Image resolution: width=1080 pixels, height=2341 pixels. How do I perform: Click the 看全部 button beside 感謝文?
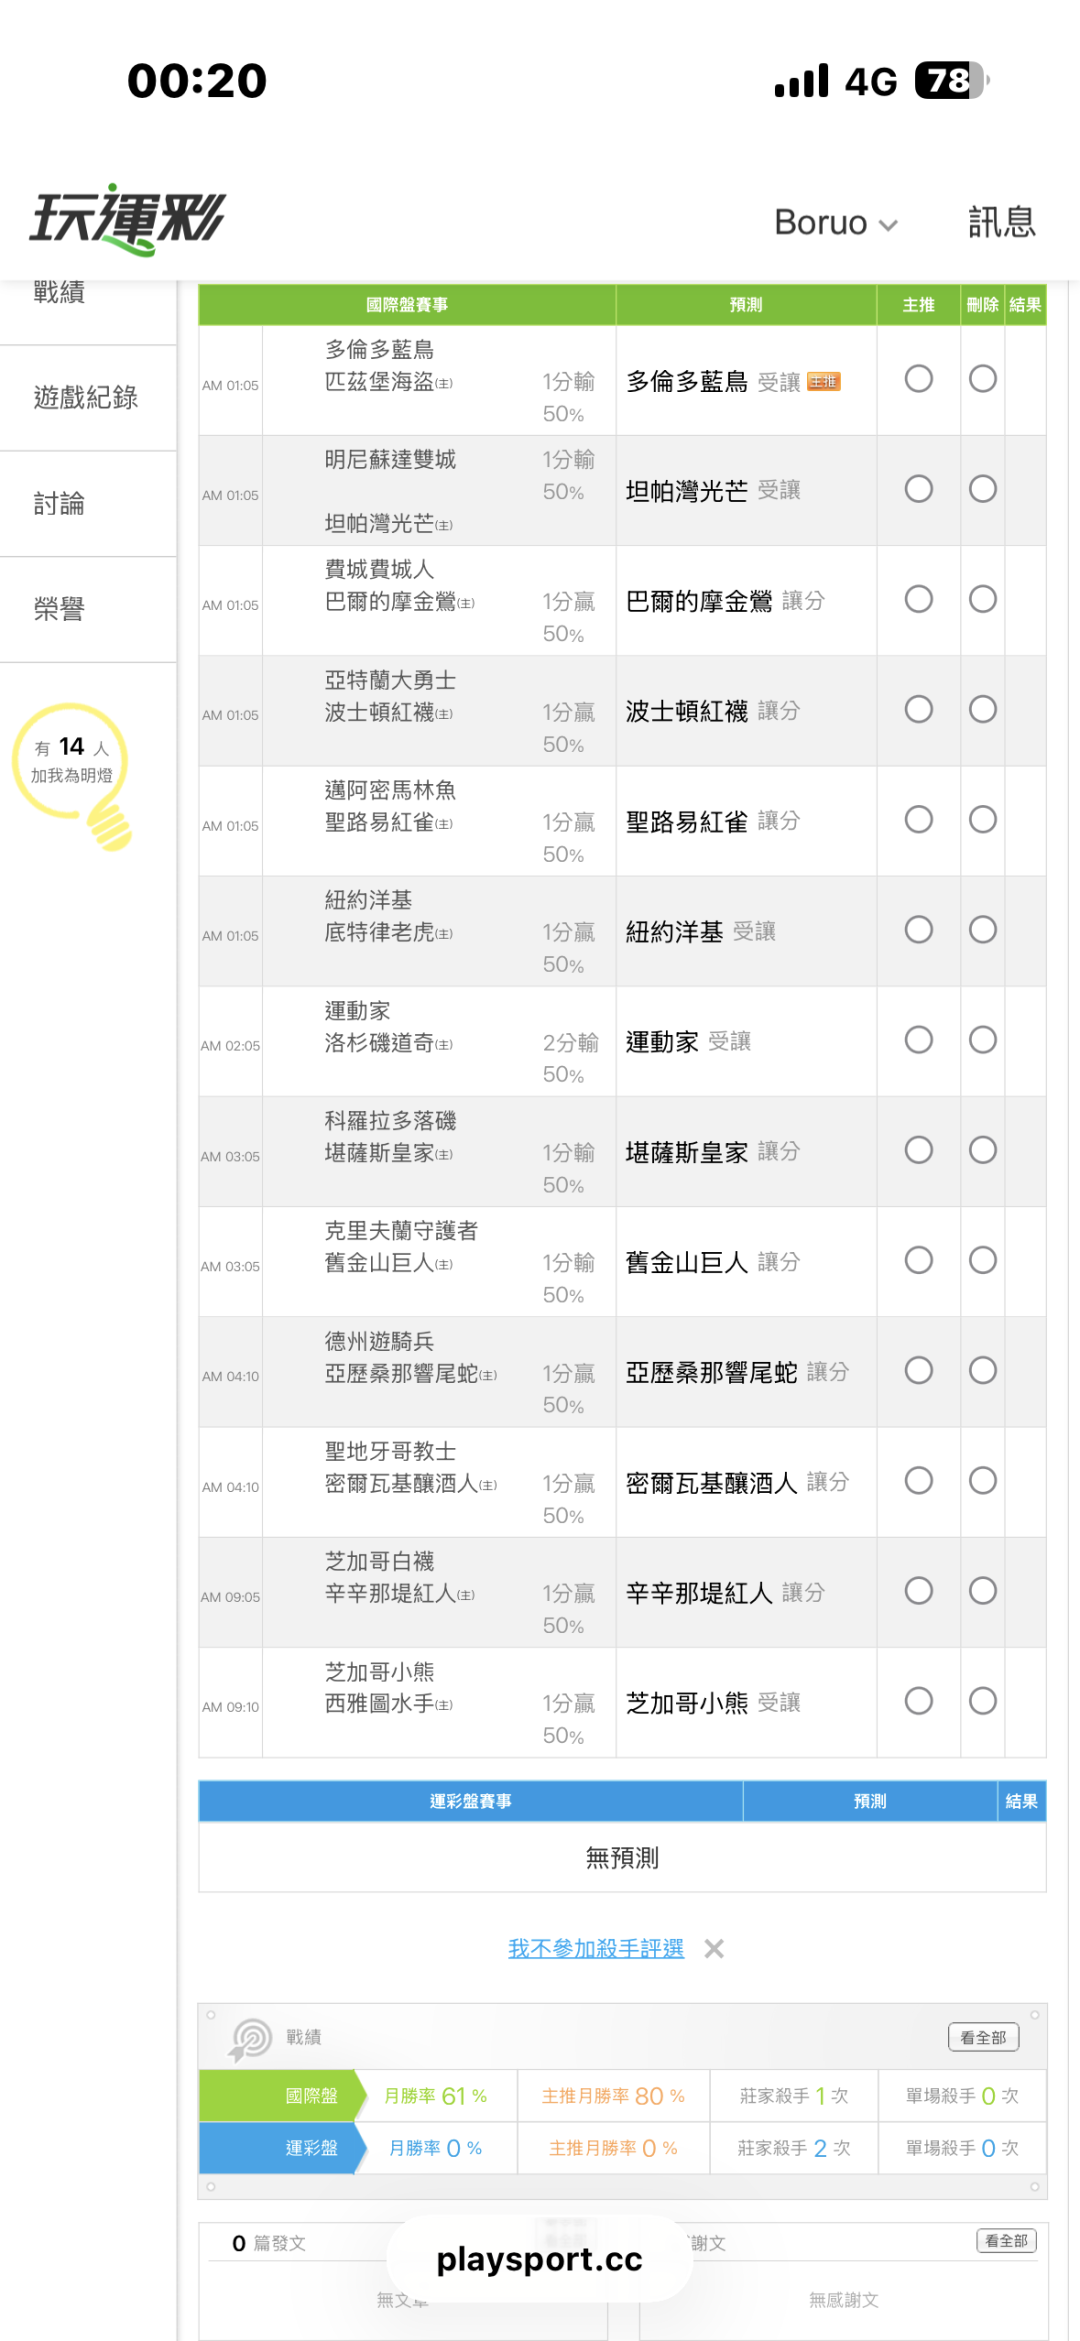pyautogui.click(x=1006, y=2241)
